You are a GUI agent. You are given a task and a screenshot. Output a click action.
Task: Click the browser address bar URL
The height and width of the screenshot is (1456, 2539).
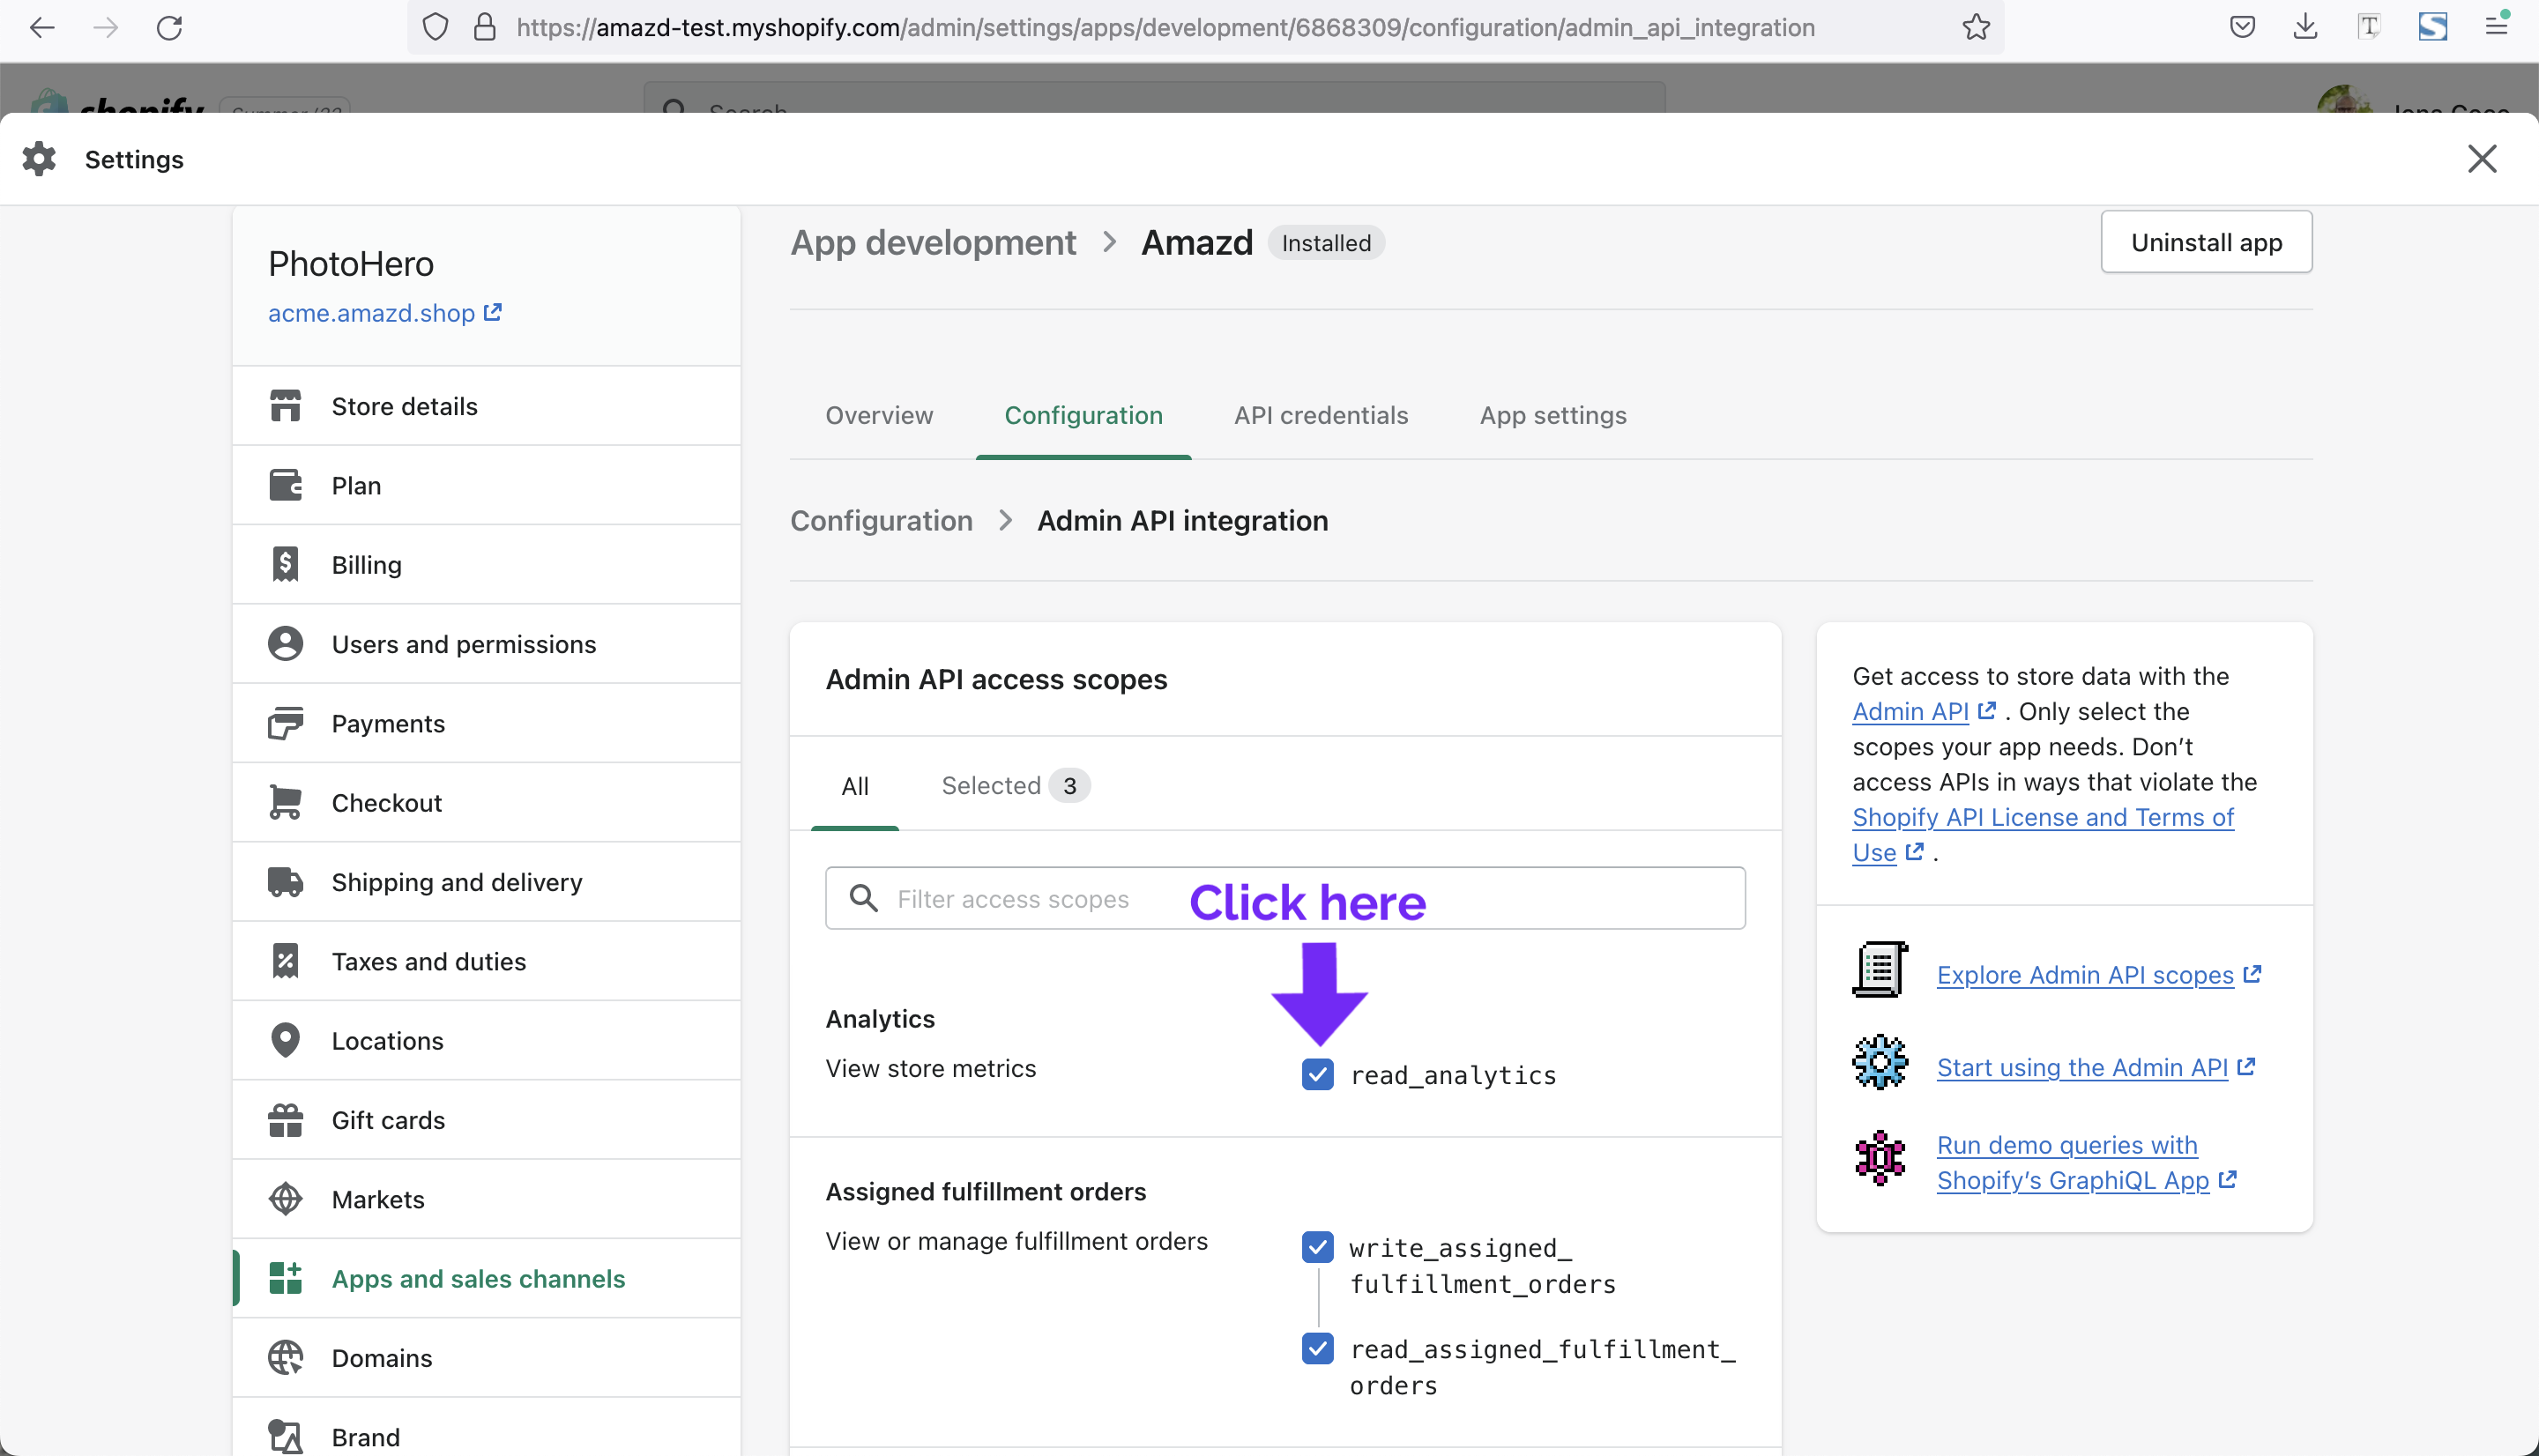(x=1165, y=27)
